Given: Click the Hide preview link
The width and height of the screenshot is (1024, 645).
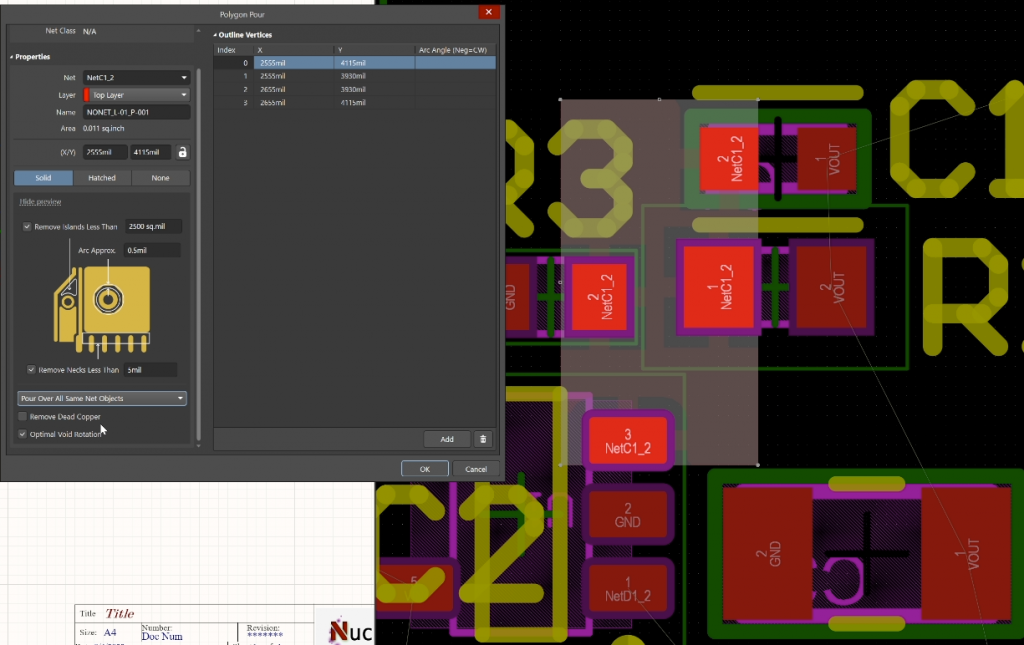Looking at the screenshot, I should pos(40,202).
